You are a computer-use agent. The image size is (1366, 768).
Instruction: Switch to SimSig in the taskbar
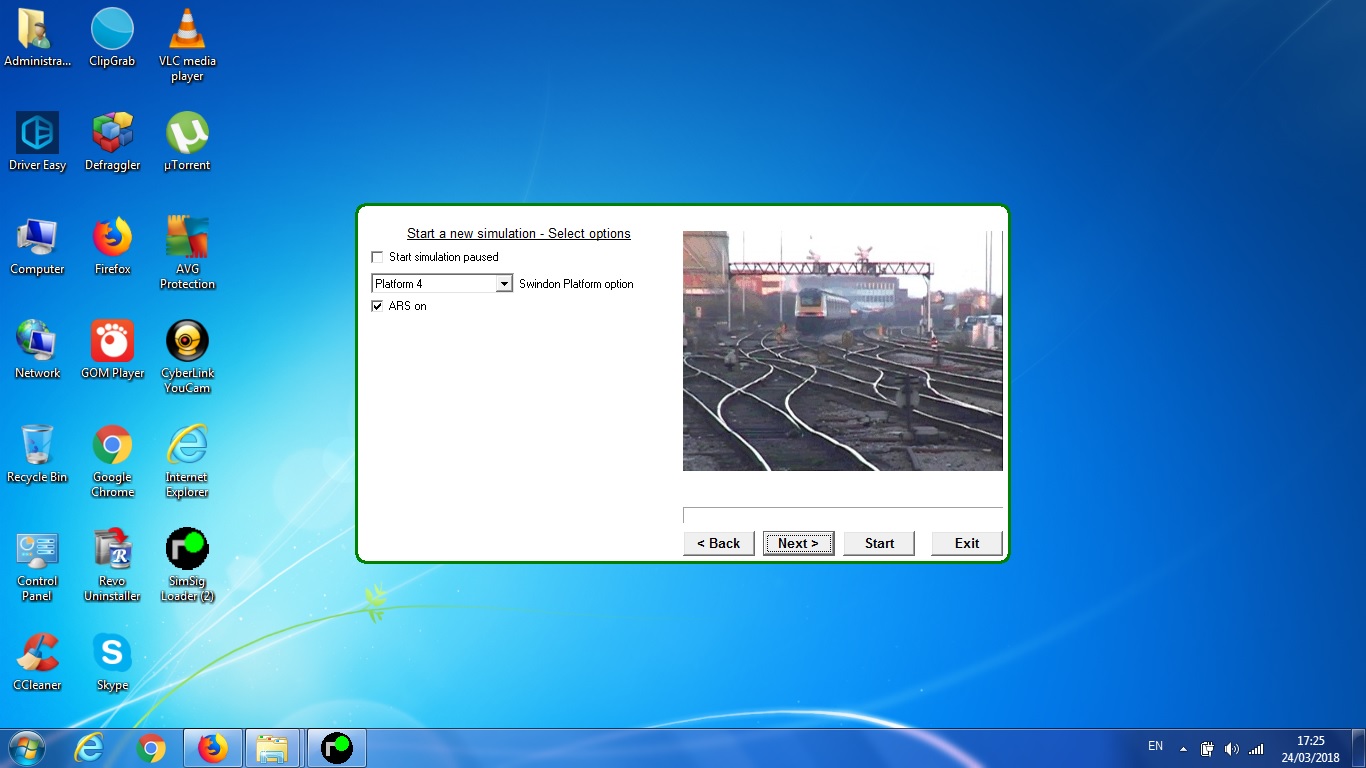pyautogui.click(x=336, y=748)
